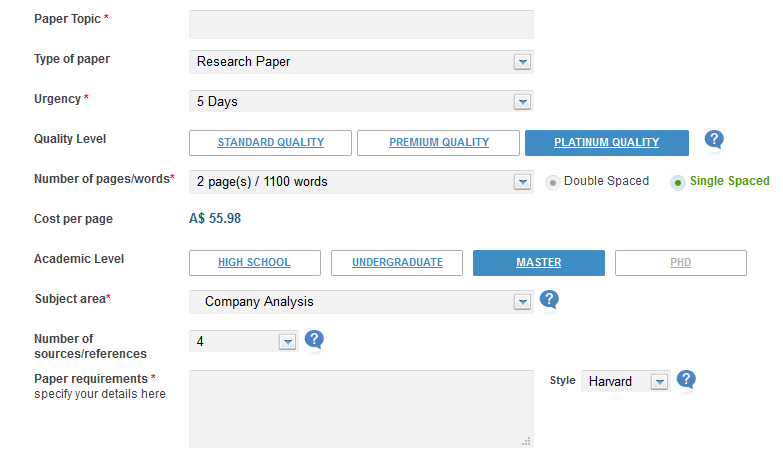Choose Standard Quality level
The image size is (783, 464).
[270, 143]
